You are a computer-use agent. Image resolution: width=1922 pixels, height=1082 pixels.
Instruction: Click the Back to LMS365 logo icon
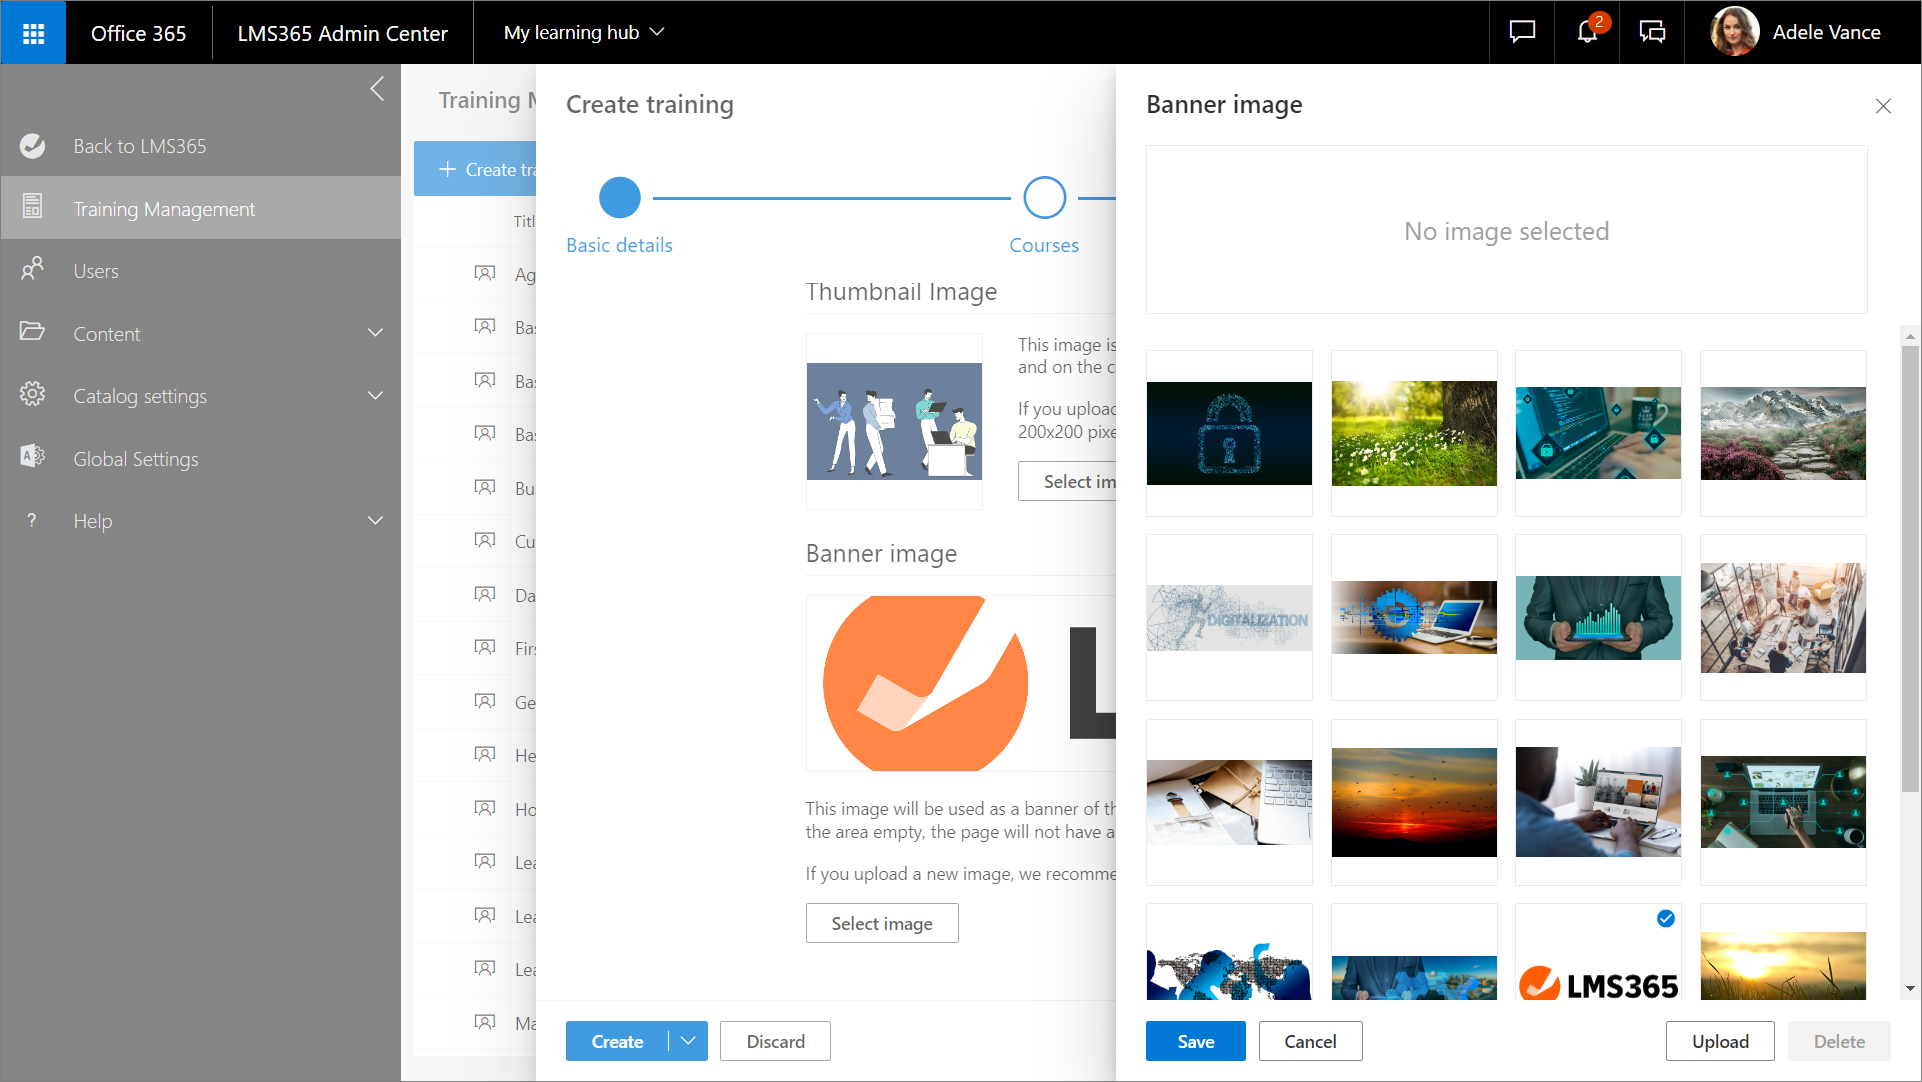32,146
